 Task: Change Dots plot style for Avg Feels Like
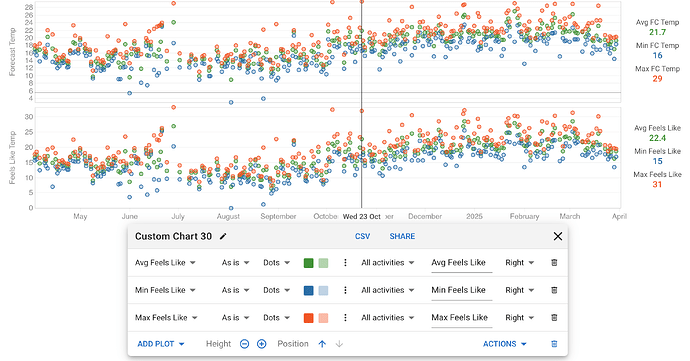[x=276, y=262]
